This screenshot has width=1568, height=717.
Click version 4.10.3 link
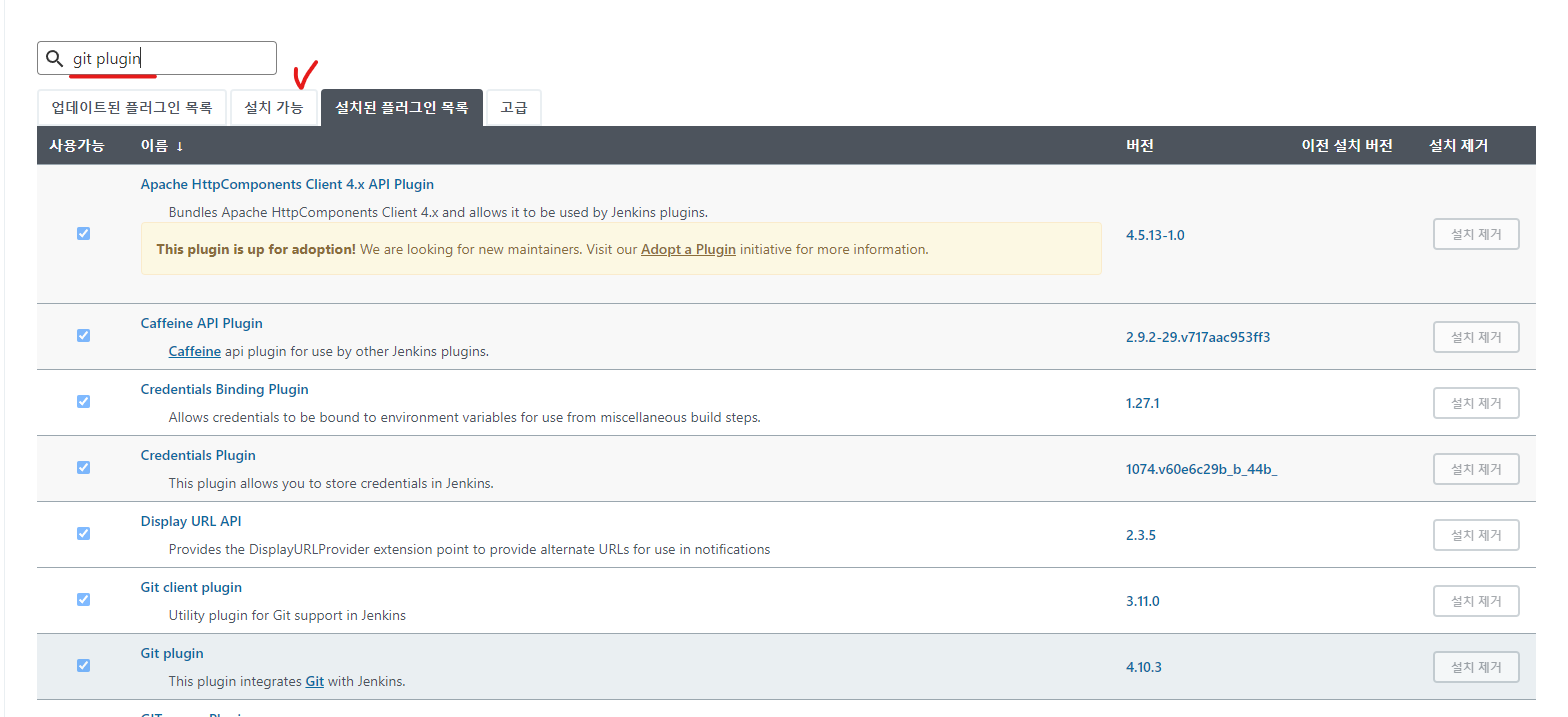(1144, 667)
